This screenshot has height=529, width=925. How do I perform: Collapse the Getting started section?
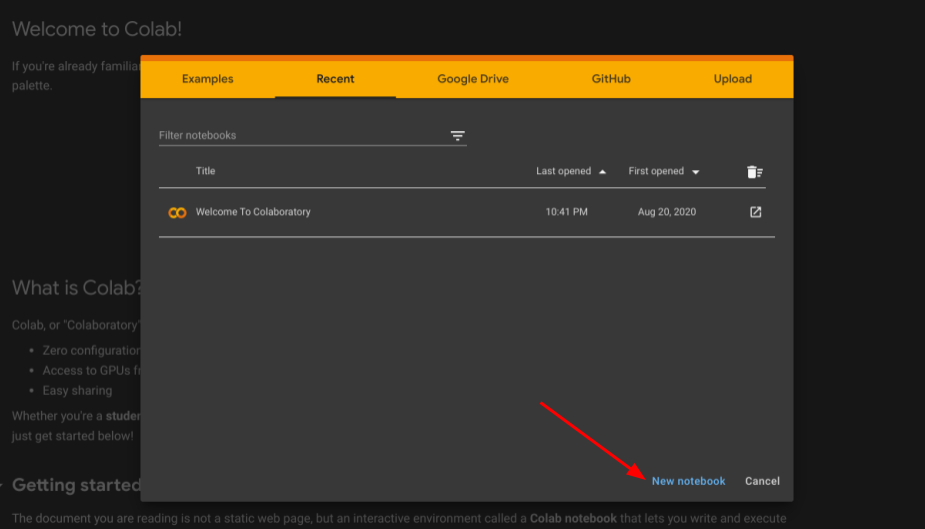pyautogui.click(x=2, y=485)
